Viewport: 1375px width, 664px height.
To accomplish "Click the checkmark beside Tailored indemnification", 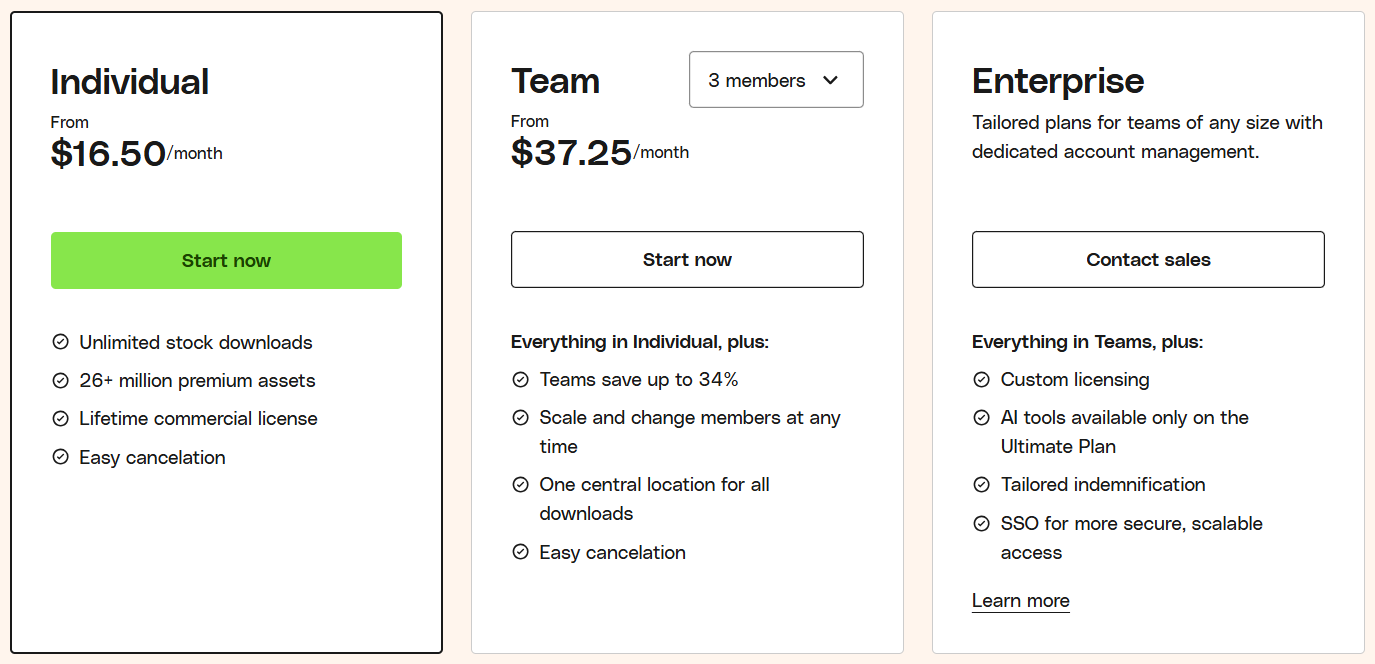I will (x=980, y=484).
